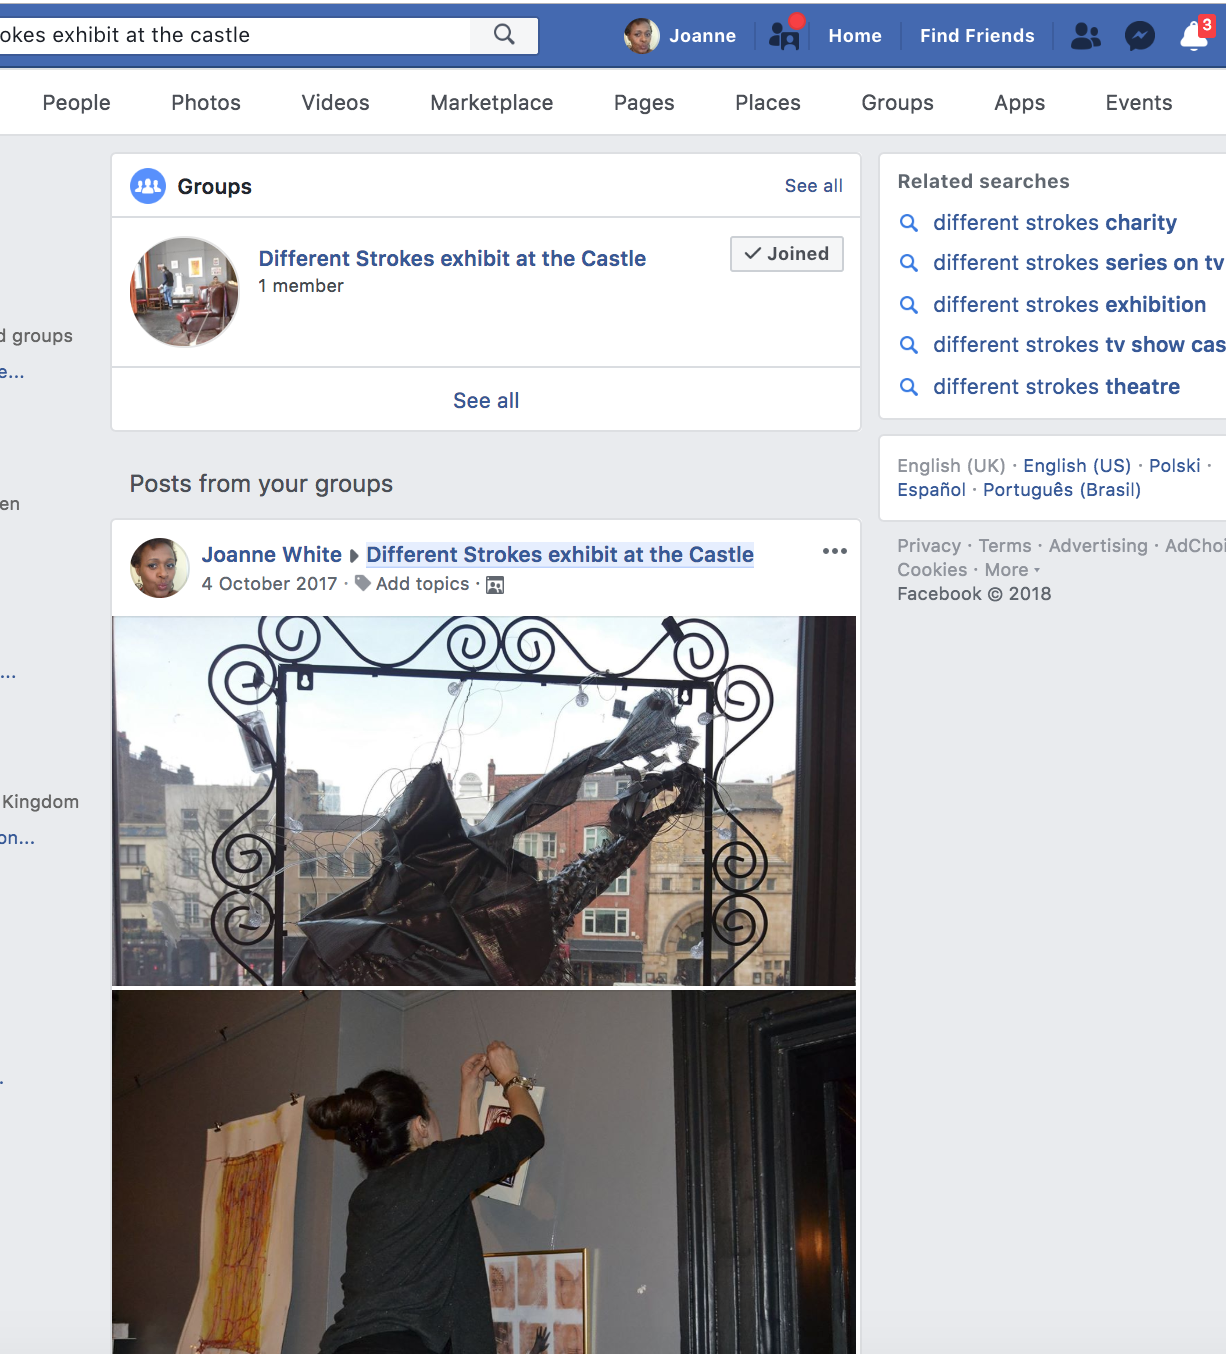This screenshot has width=1226, height=1354.
Task: Click the marketplace shop icon in header
Action: click(784, 36)
